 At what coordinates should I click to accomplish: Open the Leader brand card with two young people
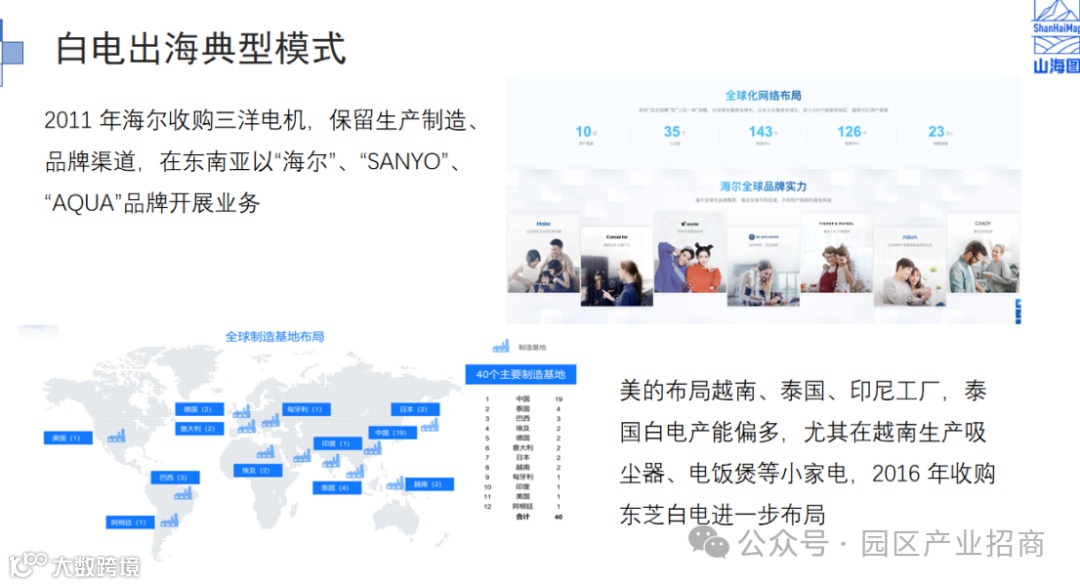tap(689, 253)
